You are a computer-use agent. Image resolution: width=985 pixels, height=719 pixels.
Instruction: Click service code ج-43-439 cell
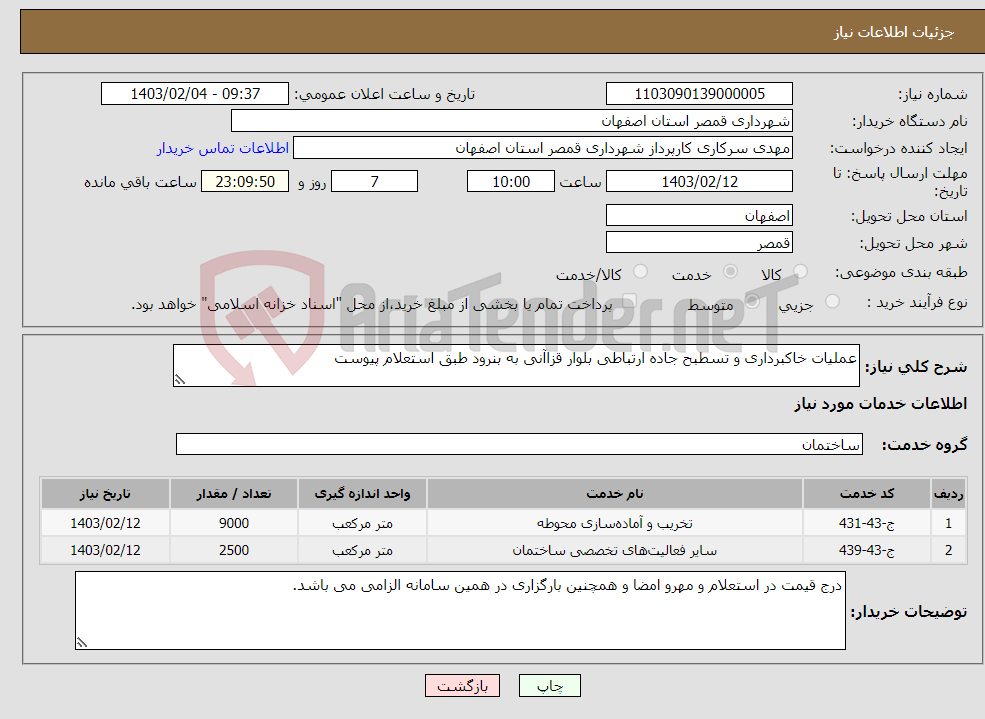click(866, 550)
